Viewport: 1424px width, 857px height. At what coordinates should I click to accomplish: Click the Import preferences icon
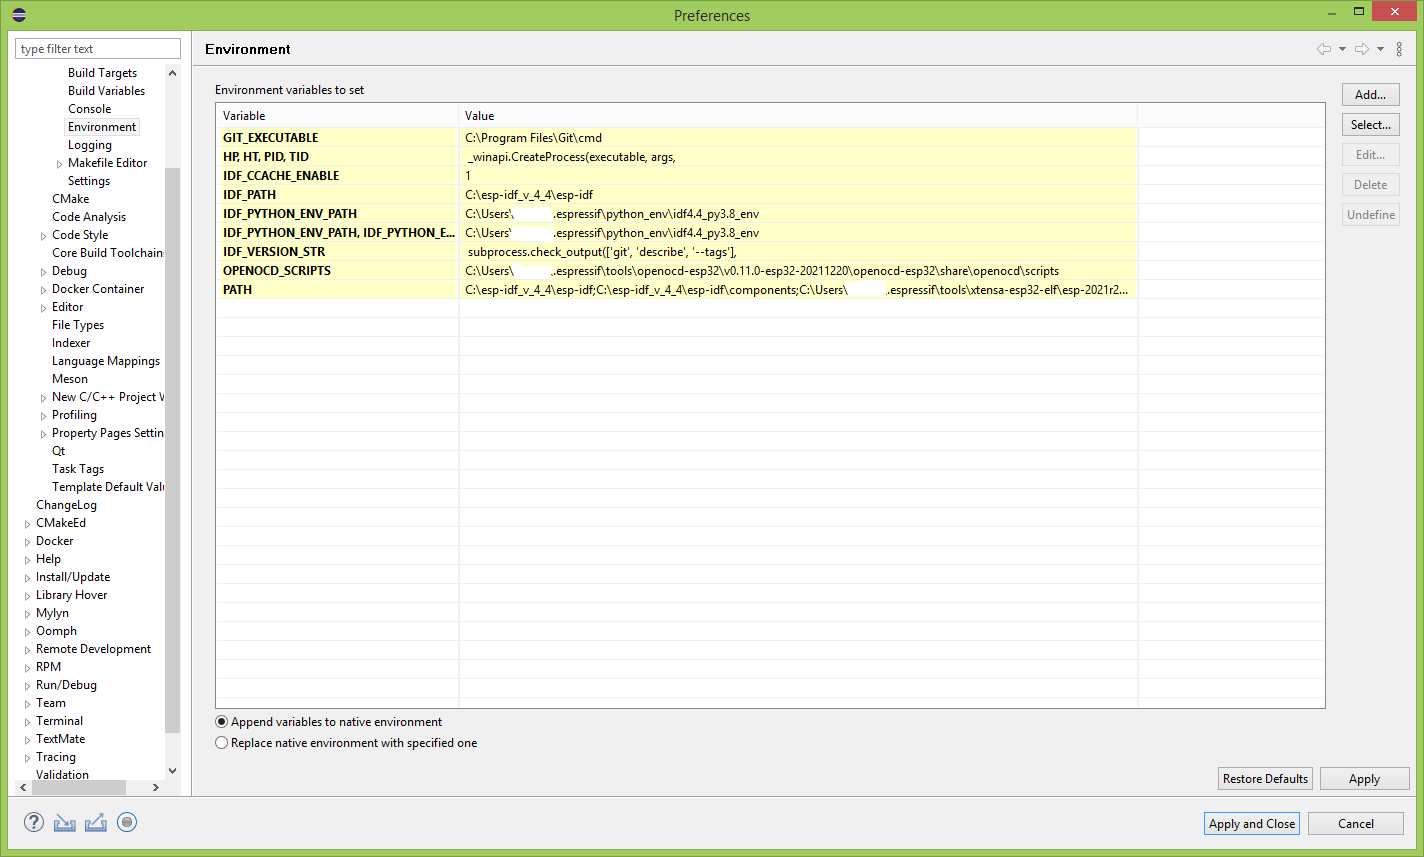pos(65,822)
